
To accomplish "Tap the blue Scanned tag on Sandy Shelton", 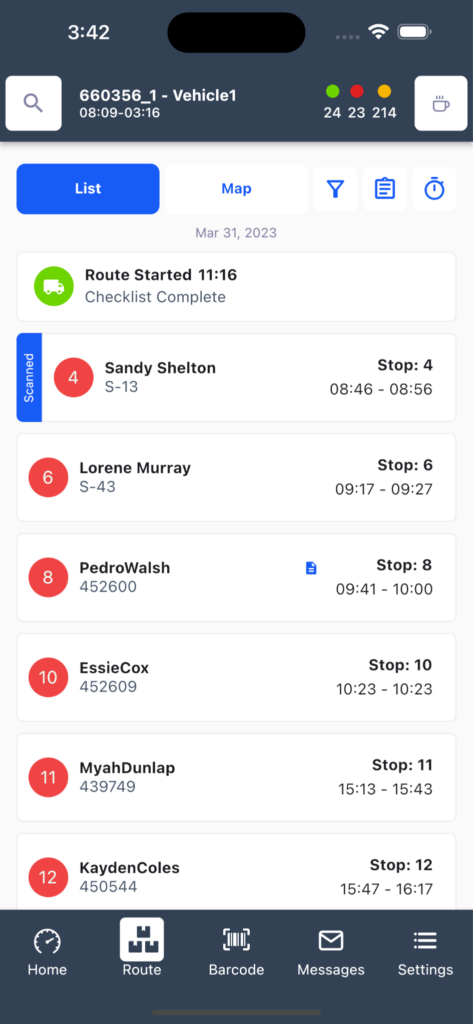I will click(29, 377).
